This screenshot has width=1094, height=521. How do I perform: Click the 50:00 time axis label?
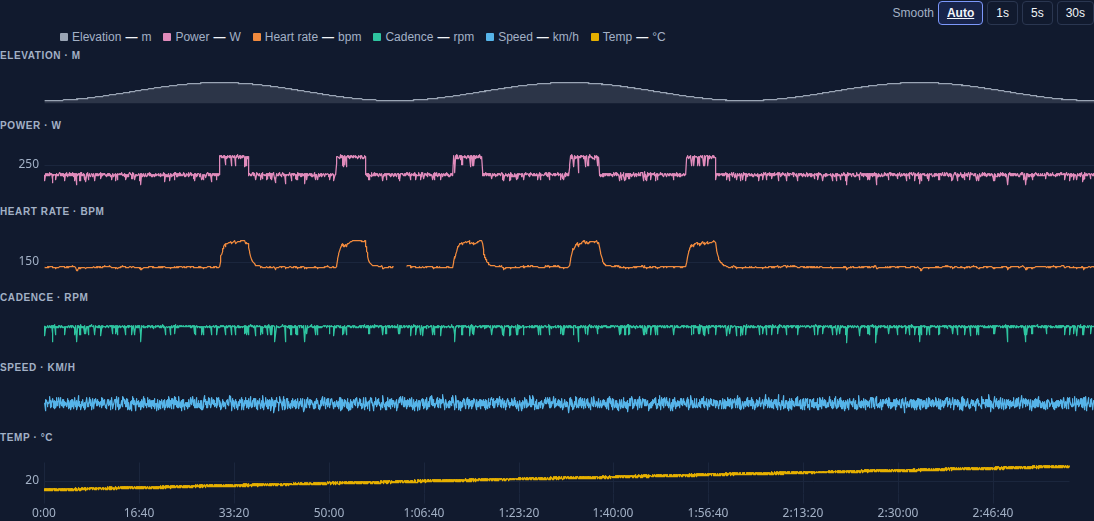[x=329, y=513]
